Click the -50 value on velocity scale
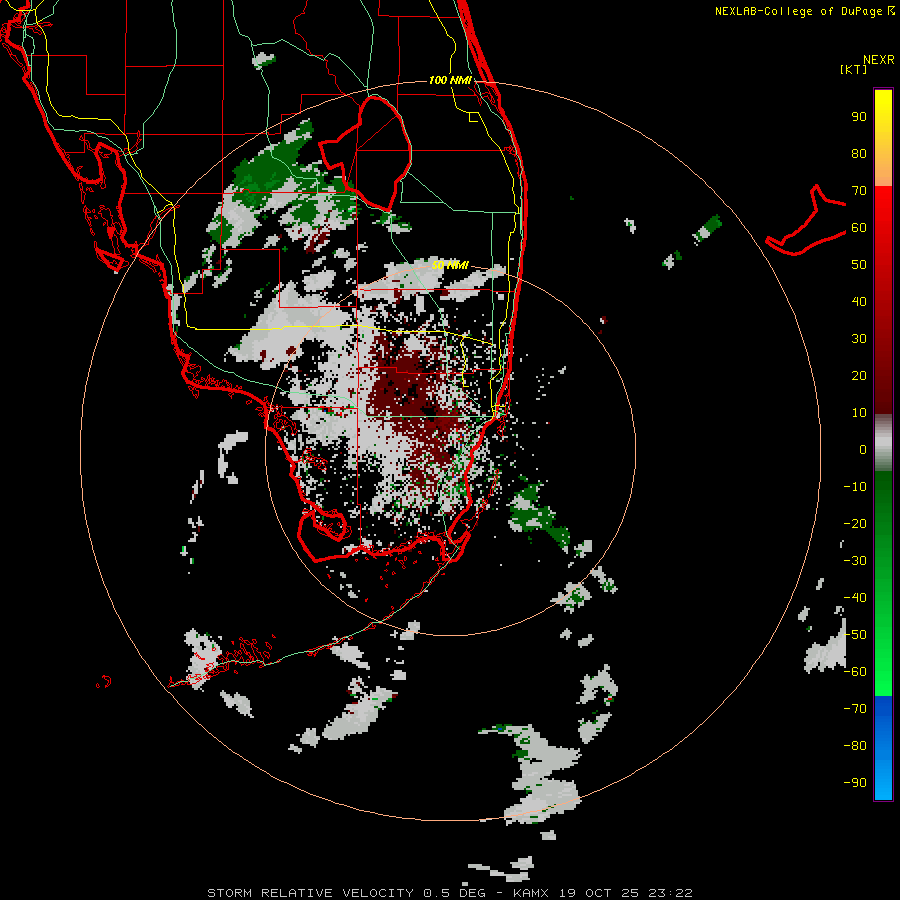 click(x=855, y=635)
